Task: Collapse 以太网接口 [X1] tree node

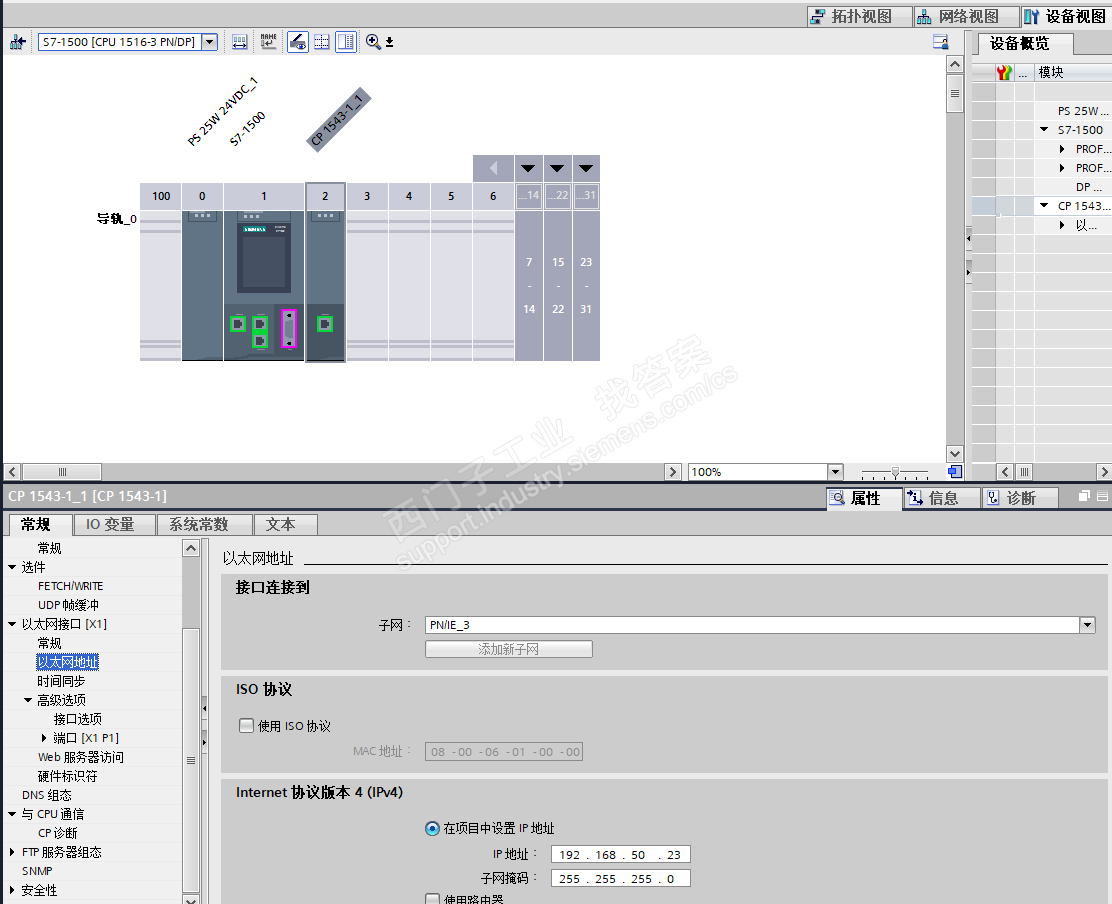Action: (12, 624)
